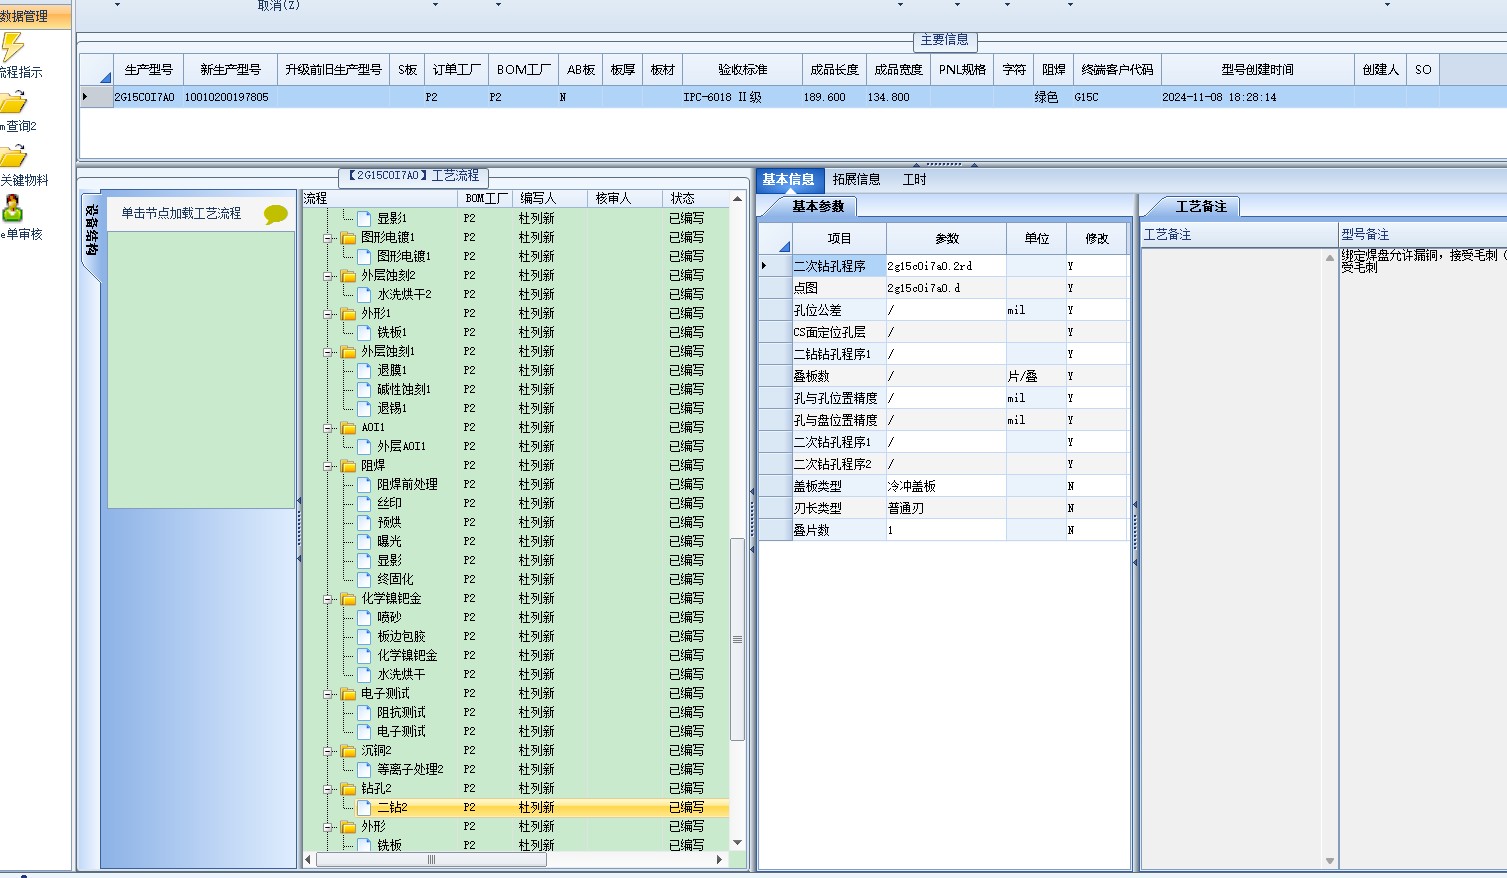The width and height of the screenshot is (1507, 878).
Task: Open the 流程指示 lightning icon in sidebar
Action: pyautogui.click(x=12, y=47)
